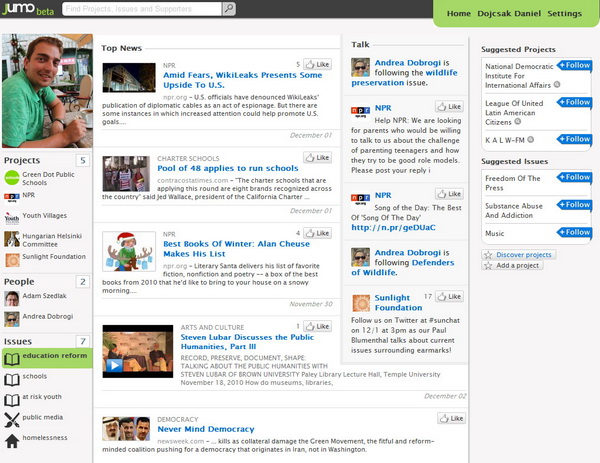Click Youth Villages logo icon
This screenshot has height=463, width=600.
(x=12, y=218)
